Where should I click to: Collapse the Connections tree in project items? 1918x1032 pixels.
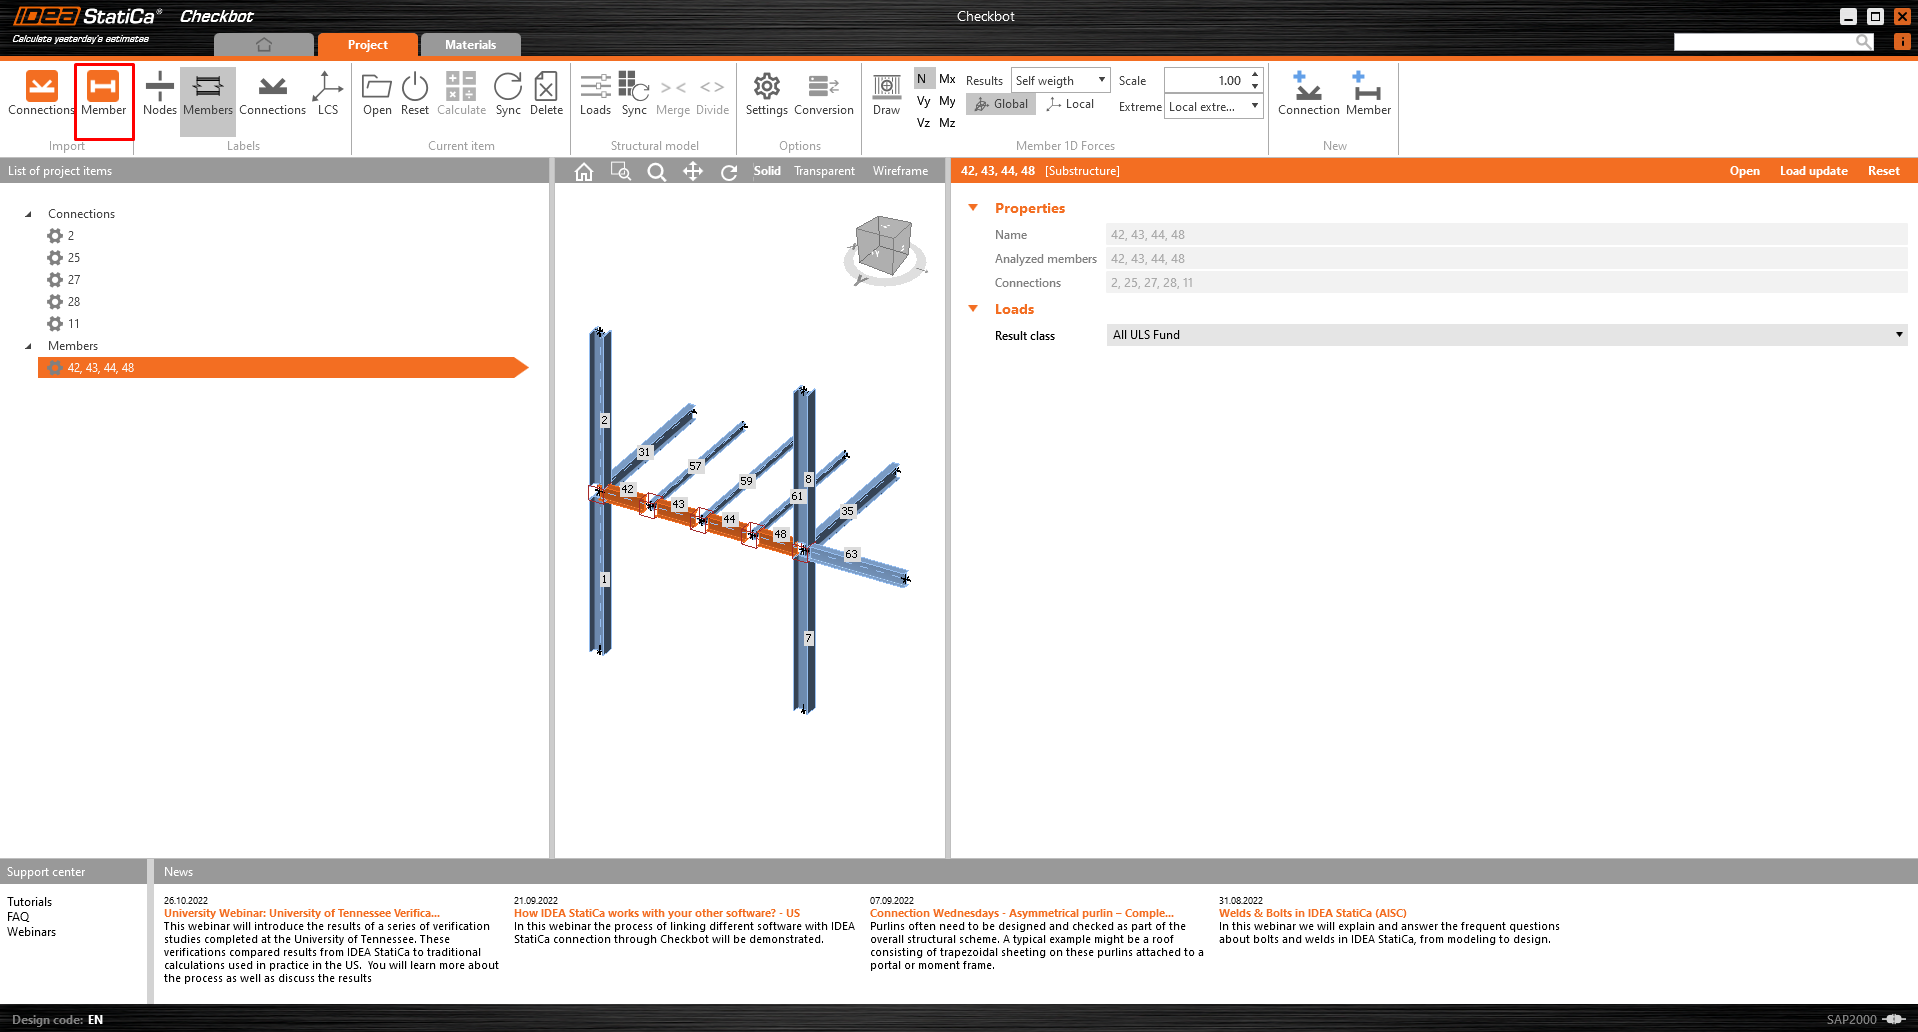(29, 213)
